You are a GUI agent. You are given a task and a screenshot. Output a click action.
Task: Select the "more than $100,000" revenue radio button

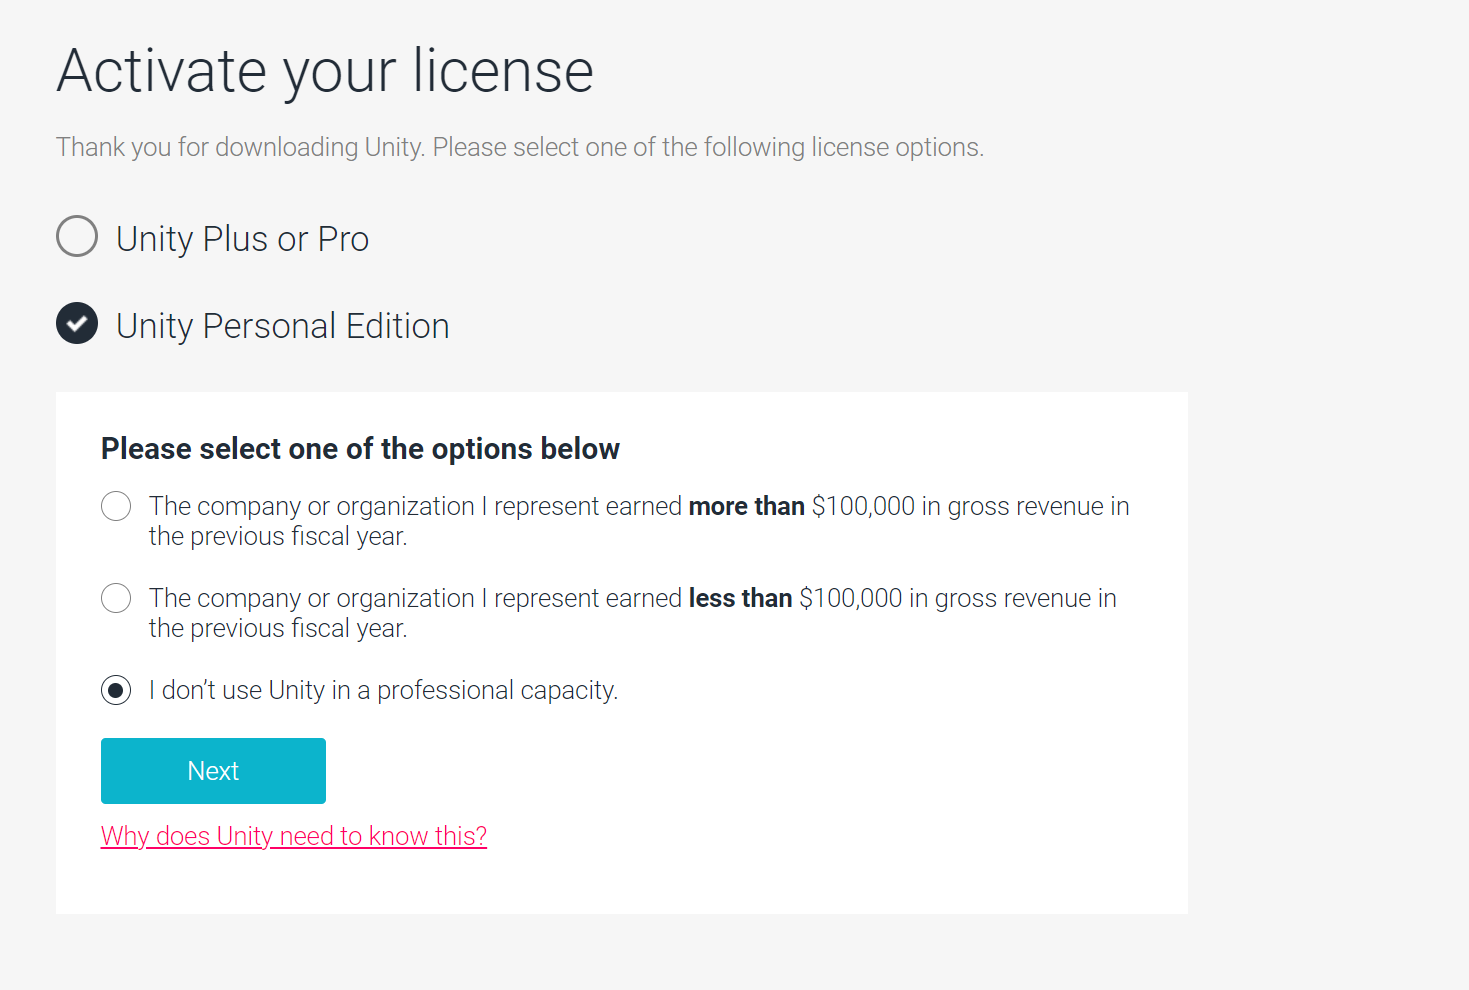click(x=116, y=506)
